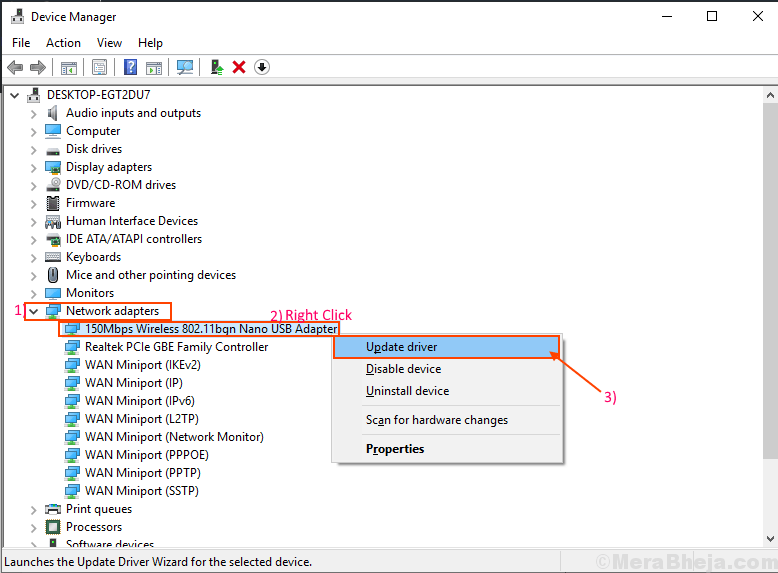This screenshot has width=778, height=573.
Task: Expand the Firmware category
Action: click(34, 203)
